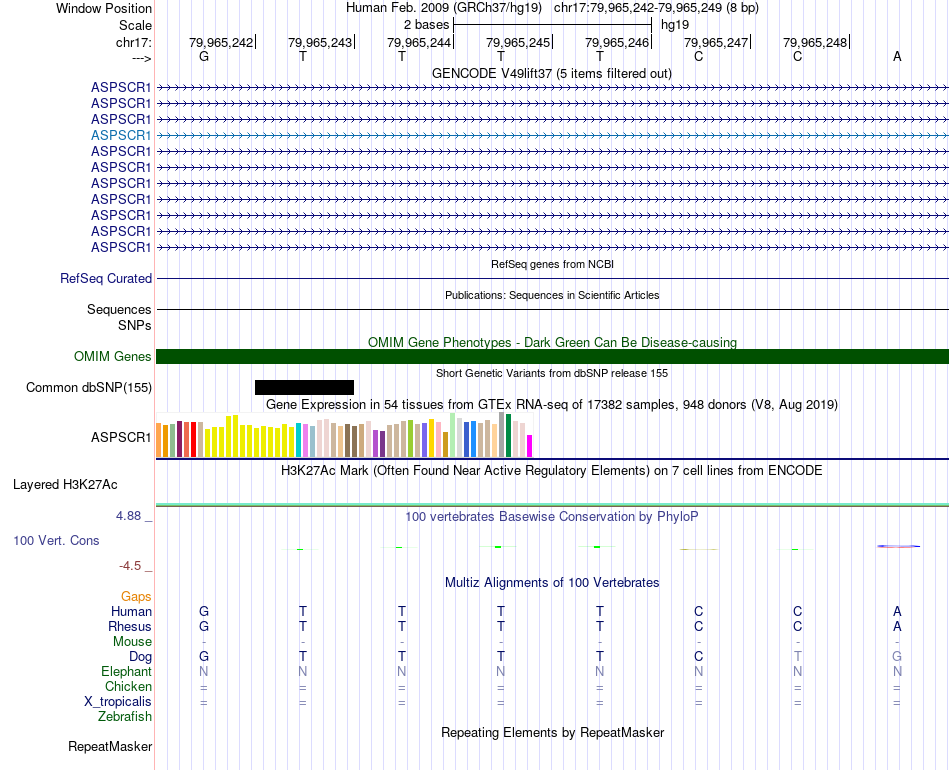This screenshot has height=770, width=950.
Task: Select the Zebrafish alignment row label
Action: (x=125, y=717)
